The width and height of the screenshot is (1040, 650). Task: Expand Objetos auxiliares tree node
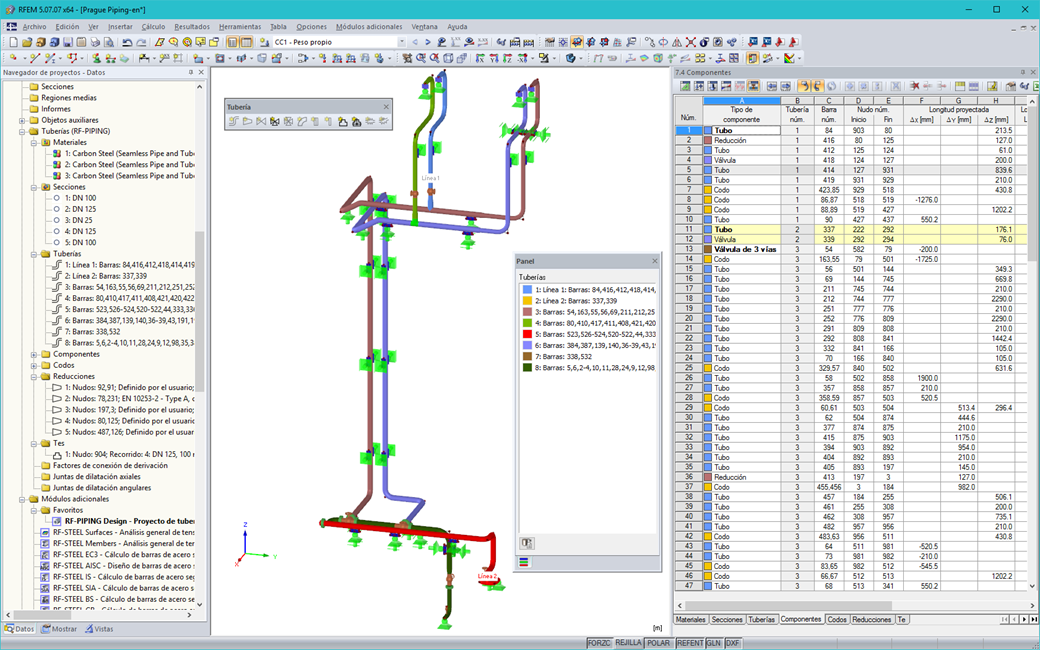point(22,120)
